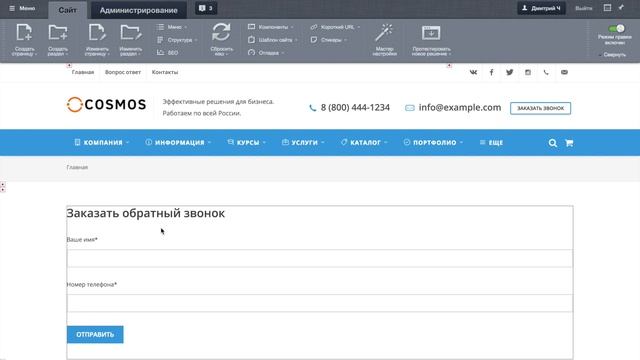640x360 pixels.
Task: Click phone number 8 (800) 444-1234
Action: pos(355,107)
